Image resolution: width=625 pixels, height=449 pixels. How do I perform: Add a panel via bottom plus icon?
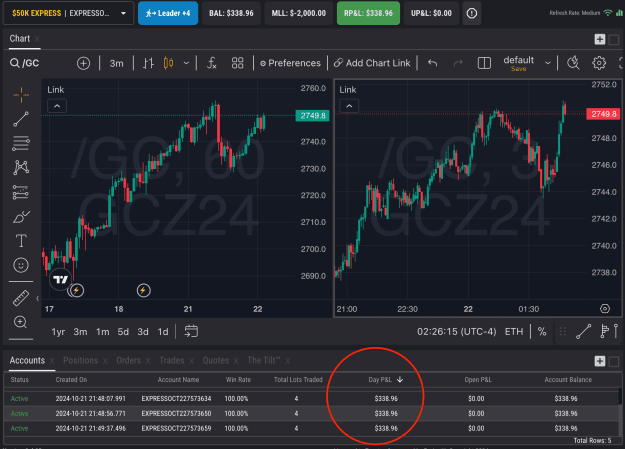coord(600,361)
